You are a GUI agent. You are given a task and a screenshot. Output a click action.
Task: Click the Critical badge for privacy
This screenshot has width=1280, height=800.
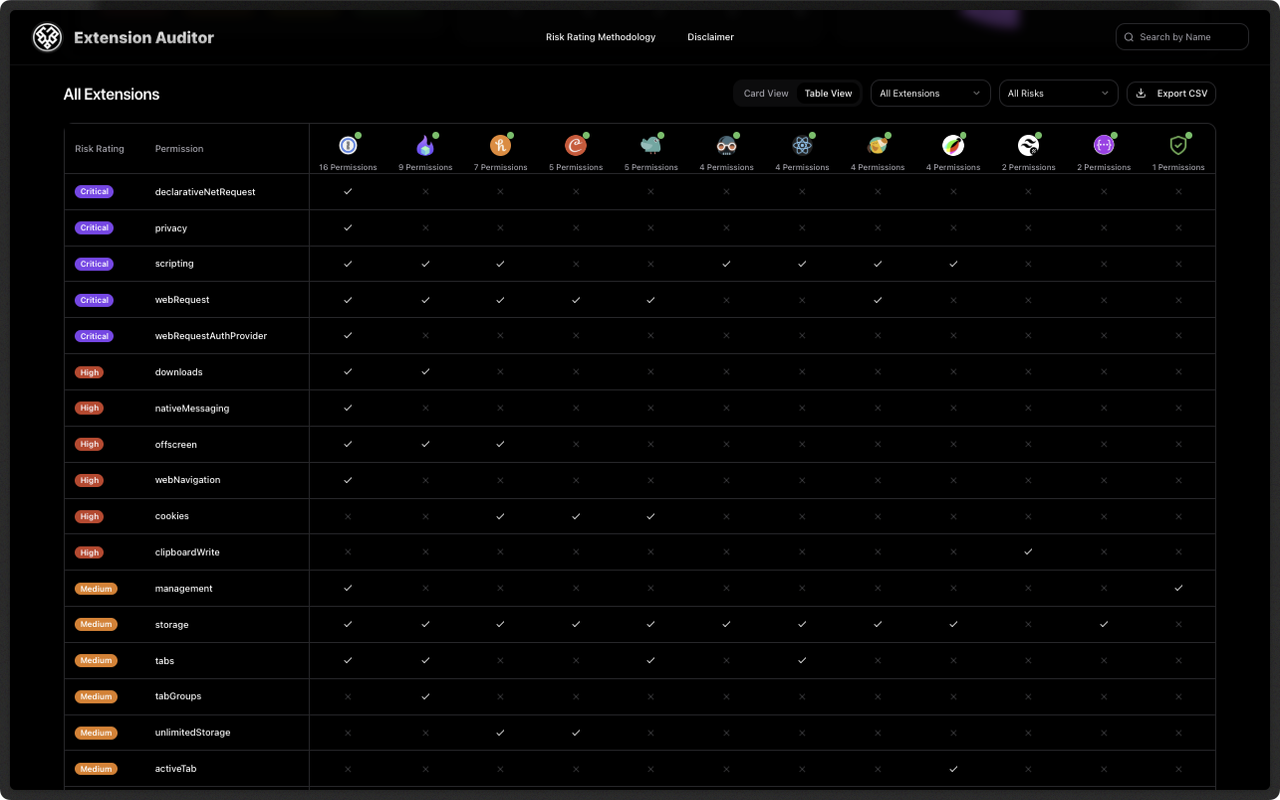point(94,227)
